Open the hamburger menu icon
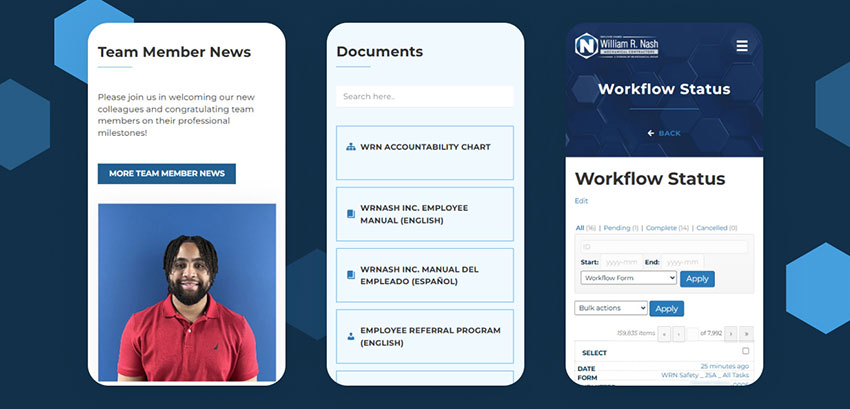Image resolution: width=850 pixels, height=409 pixels. [x=741, y=46]
